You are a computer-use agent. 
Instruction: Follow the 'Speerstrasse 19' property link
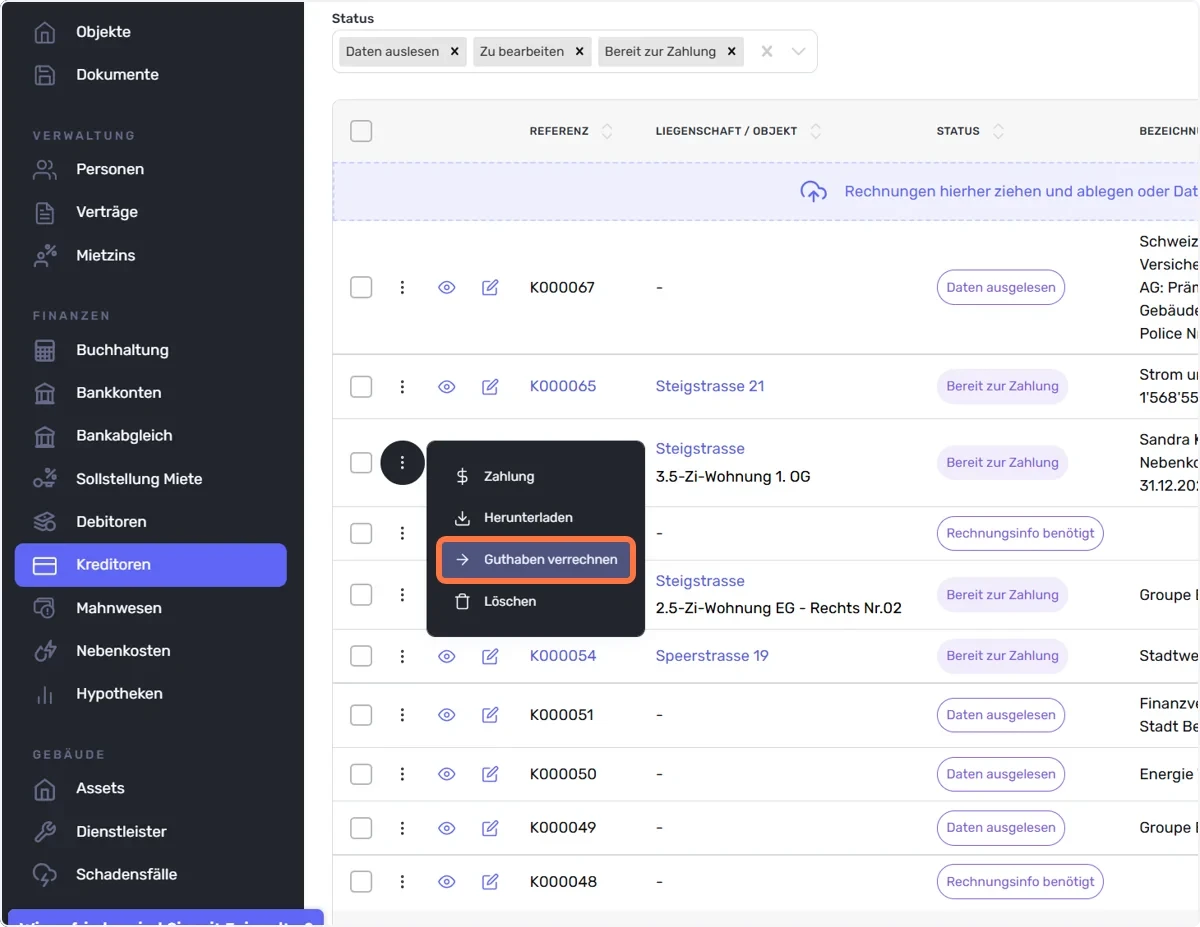click(712, 656)
